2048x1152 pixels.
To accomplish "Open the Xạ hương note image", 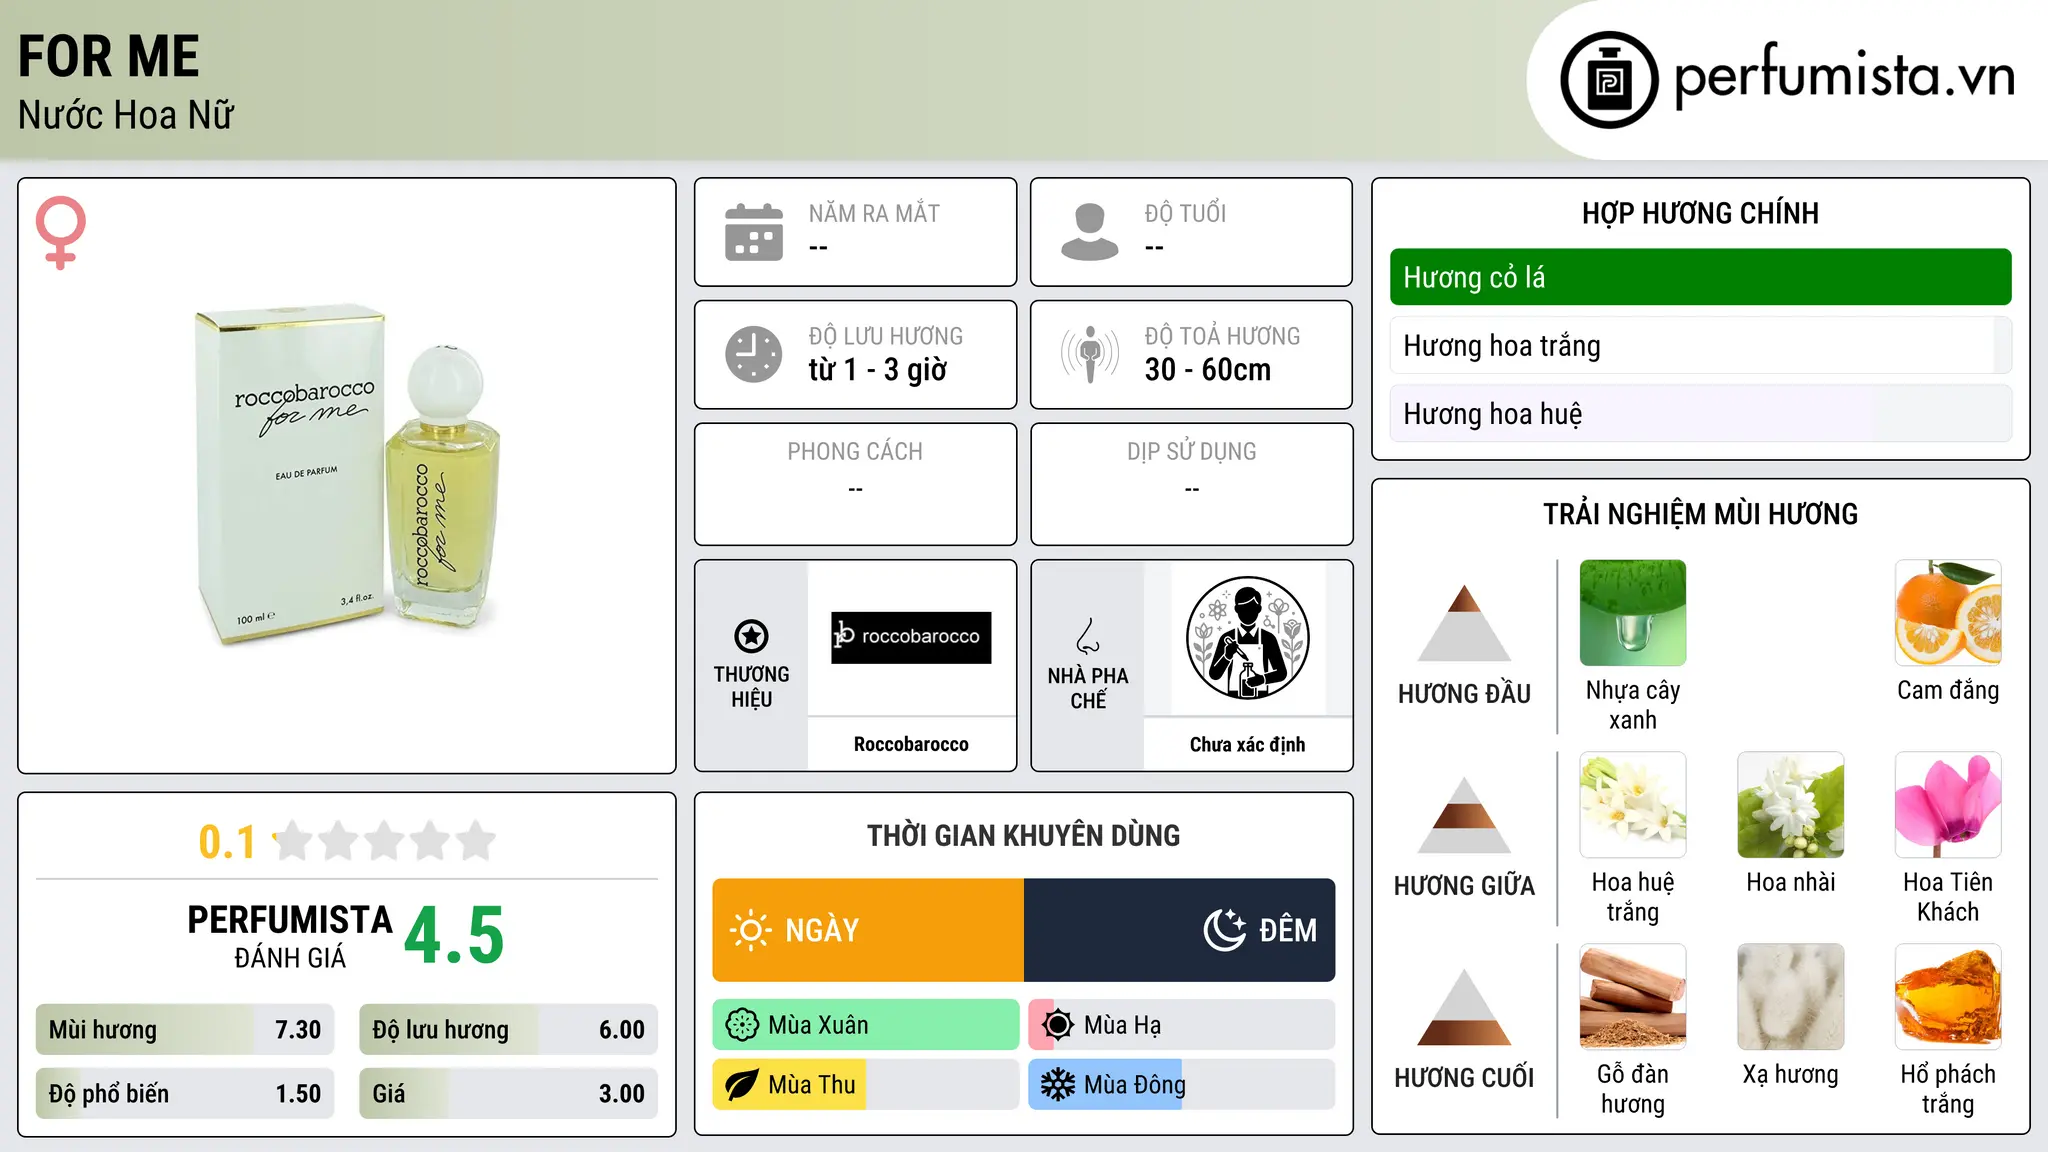I will coord(1791,997).
